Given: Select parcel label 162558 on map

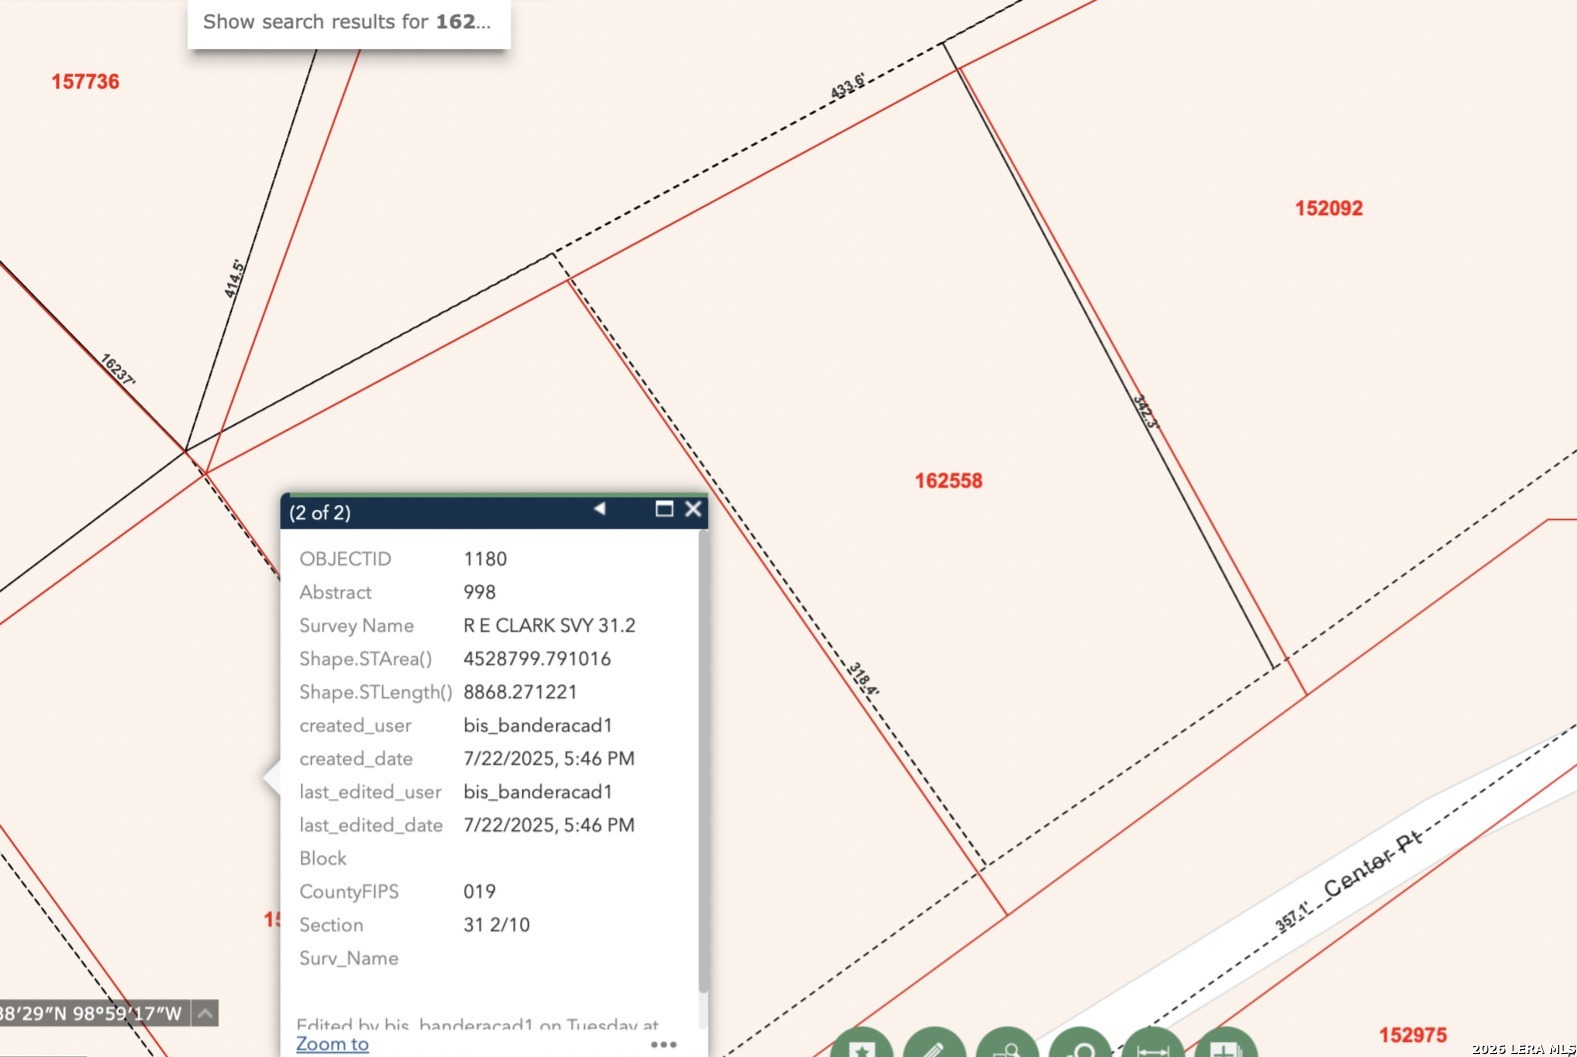Looking at the screenshot, I should point(948,481).
